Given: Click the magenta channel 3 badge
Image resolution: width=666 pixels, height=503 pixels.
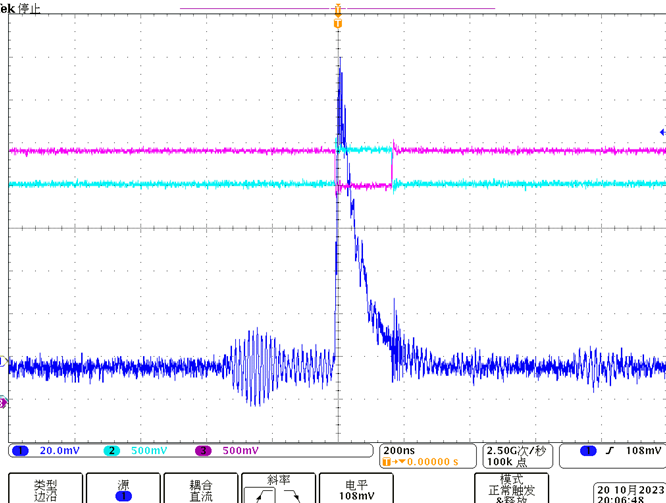Looking at the screenshot, I should point(203,451).
